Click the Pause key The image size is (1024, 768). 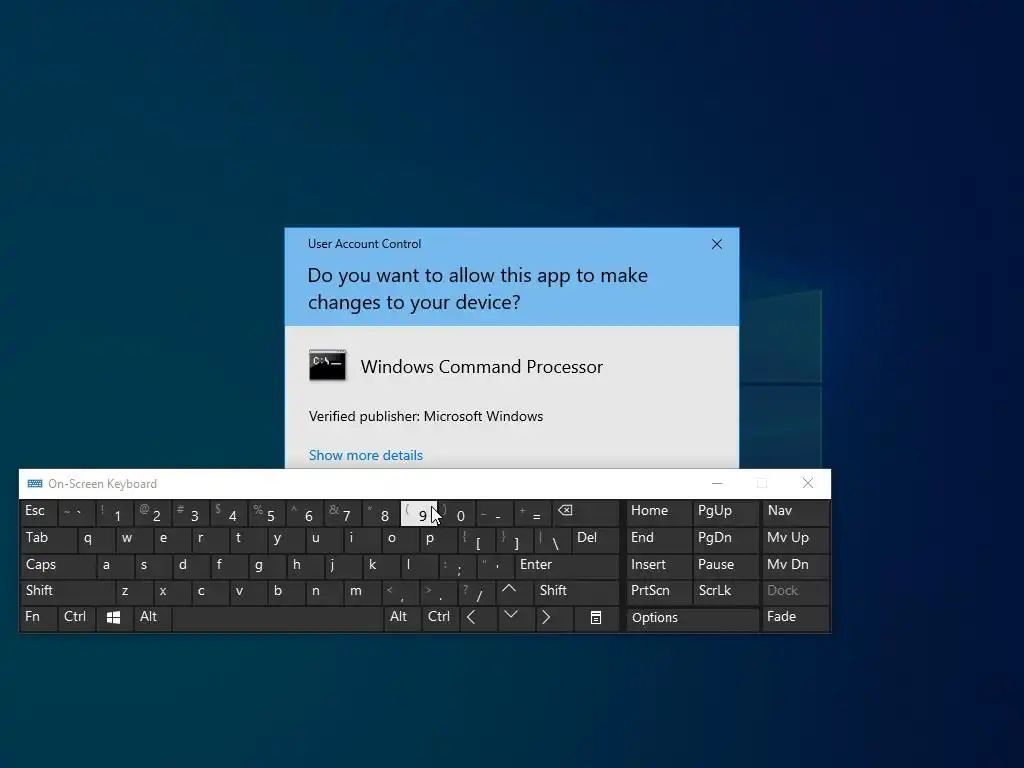coord(726,566)
